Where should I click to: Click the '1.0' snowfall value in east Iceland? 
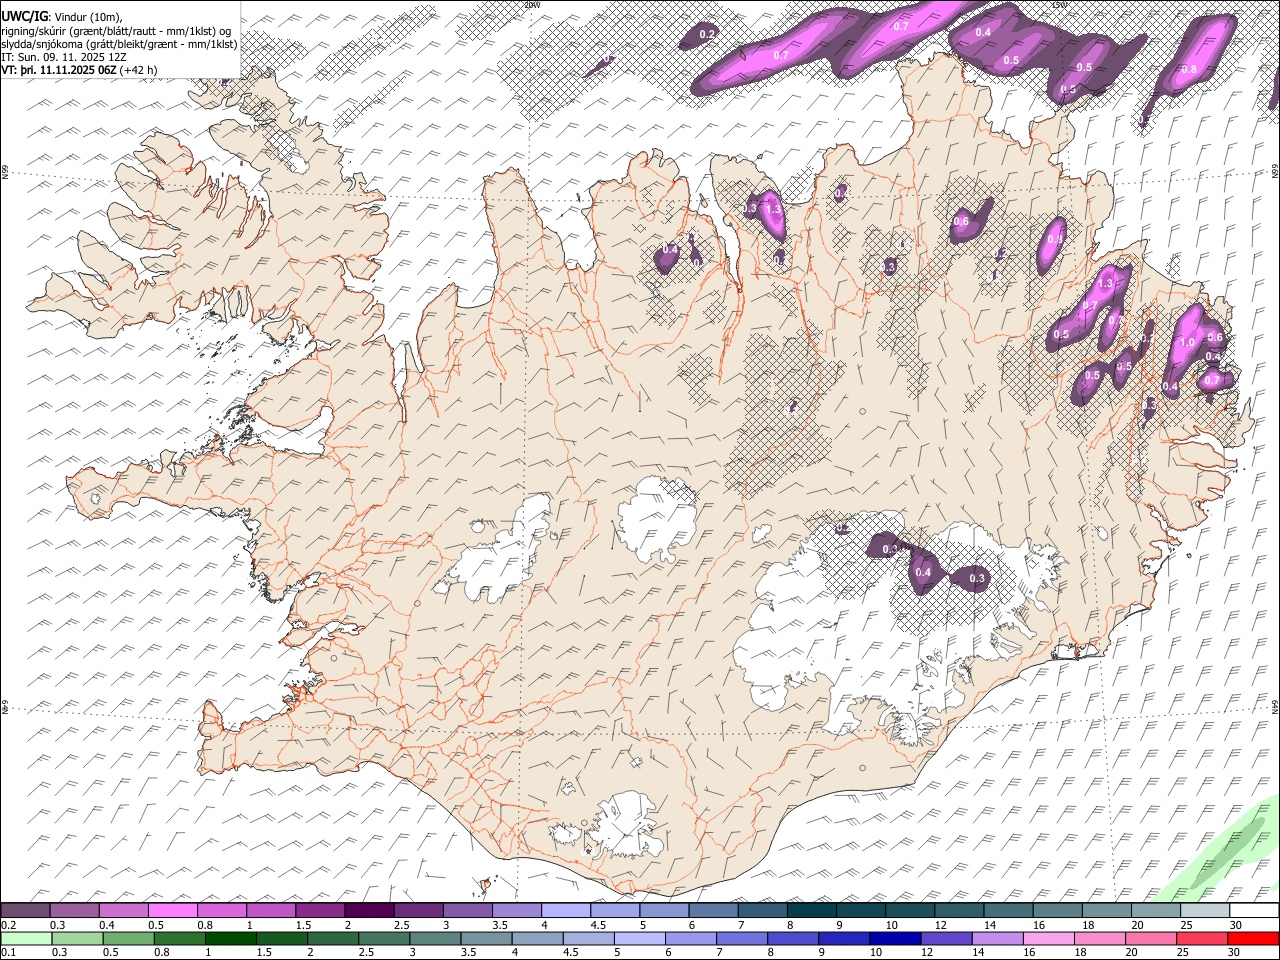[x=1188, y=342]
